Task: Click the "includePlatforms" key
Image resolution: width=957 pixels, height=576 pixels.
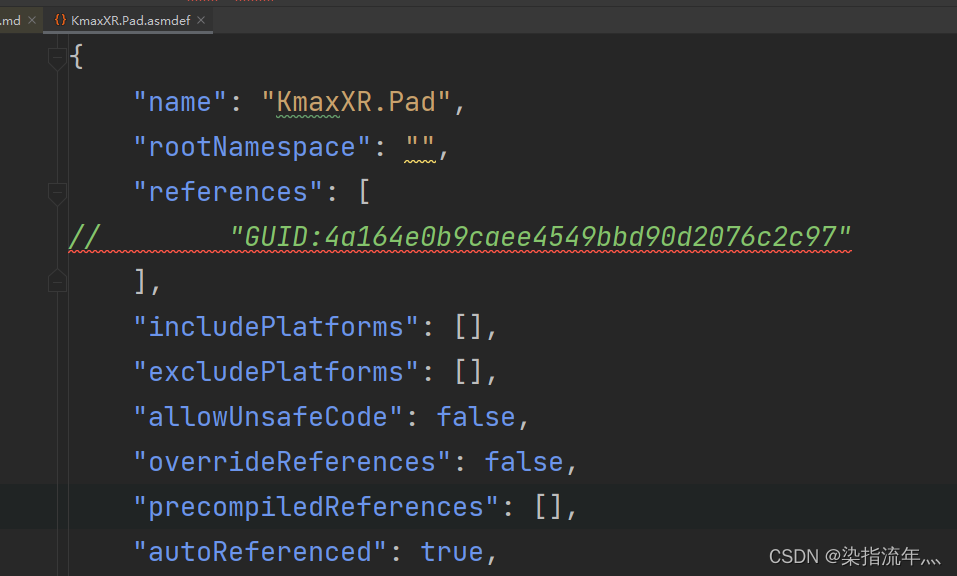Action: pos(276,327)
